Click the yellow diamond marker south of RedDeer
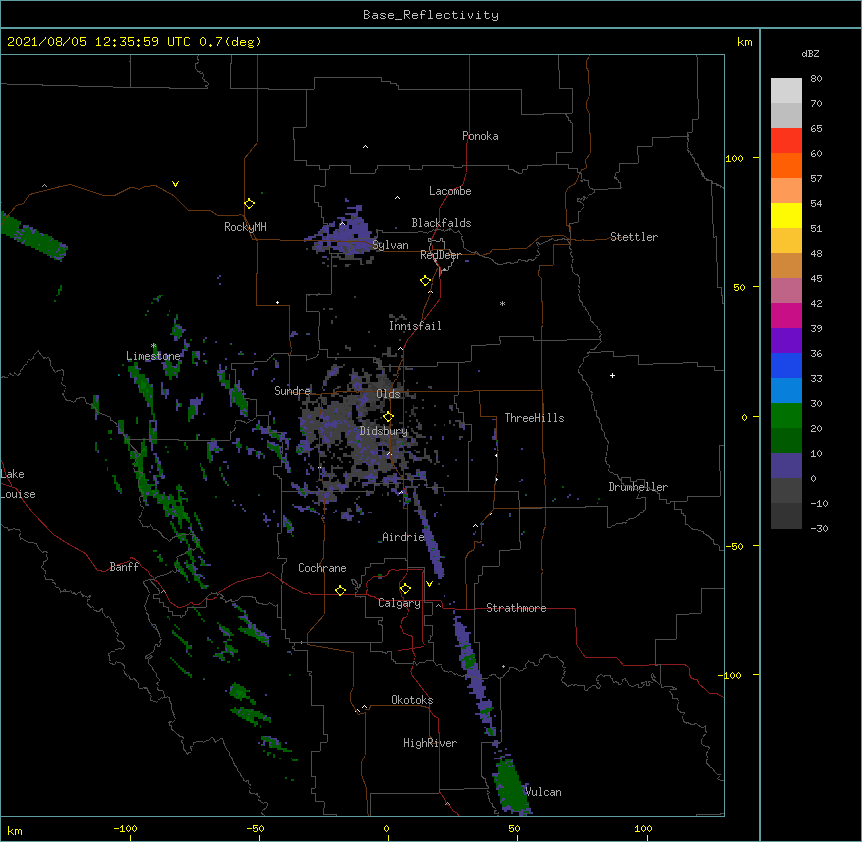The width and height of the screenshot is (862, 842). coord(426,281)
